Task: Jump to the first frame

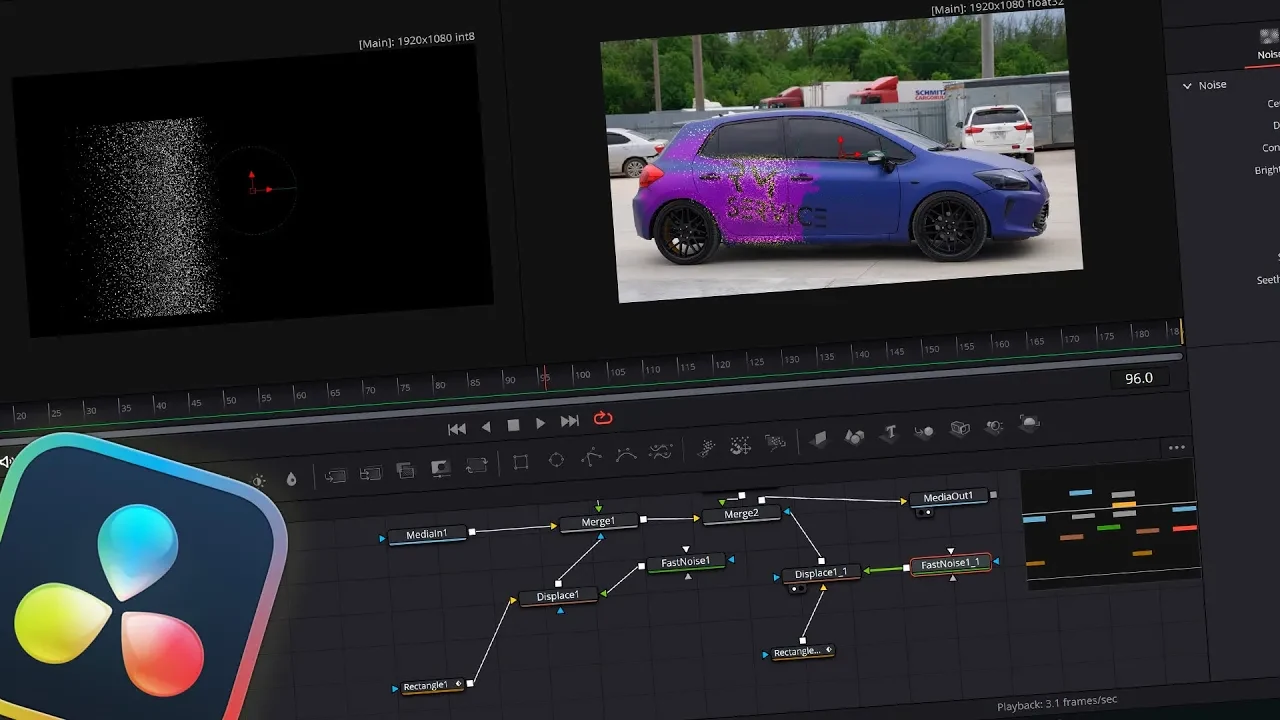Action: point(457,428)
